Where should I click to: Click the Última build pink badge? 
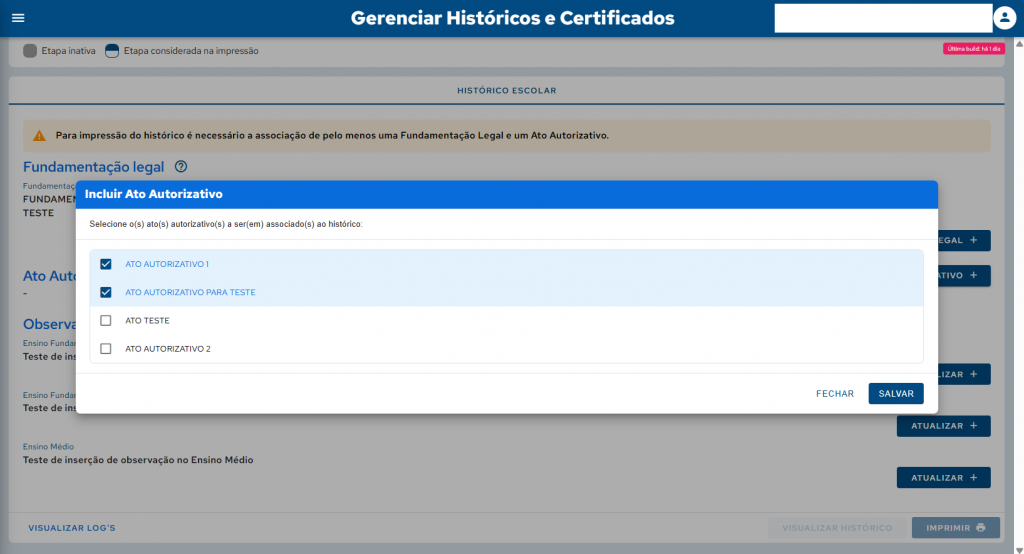coord(972,48)
